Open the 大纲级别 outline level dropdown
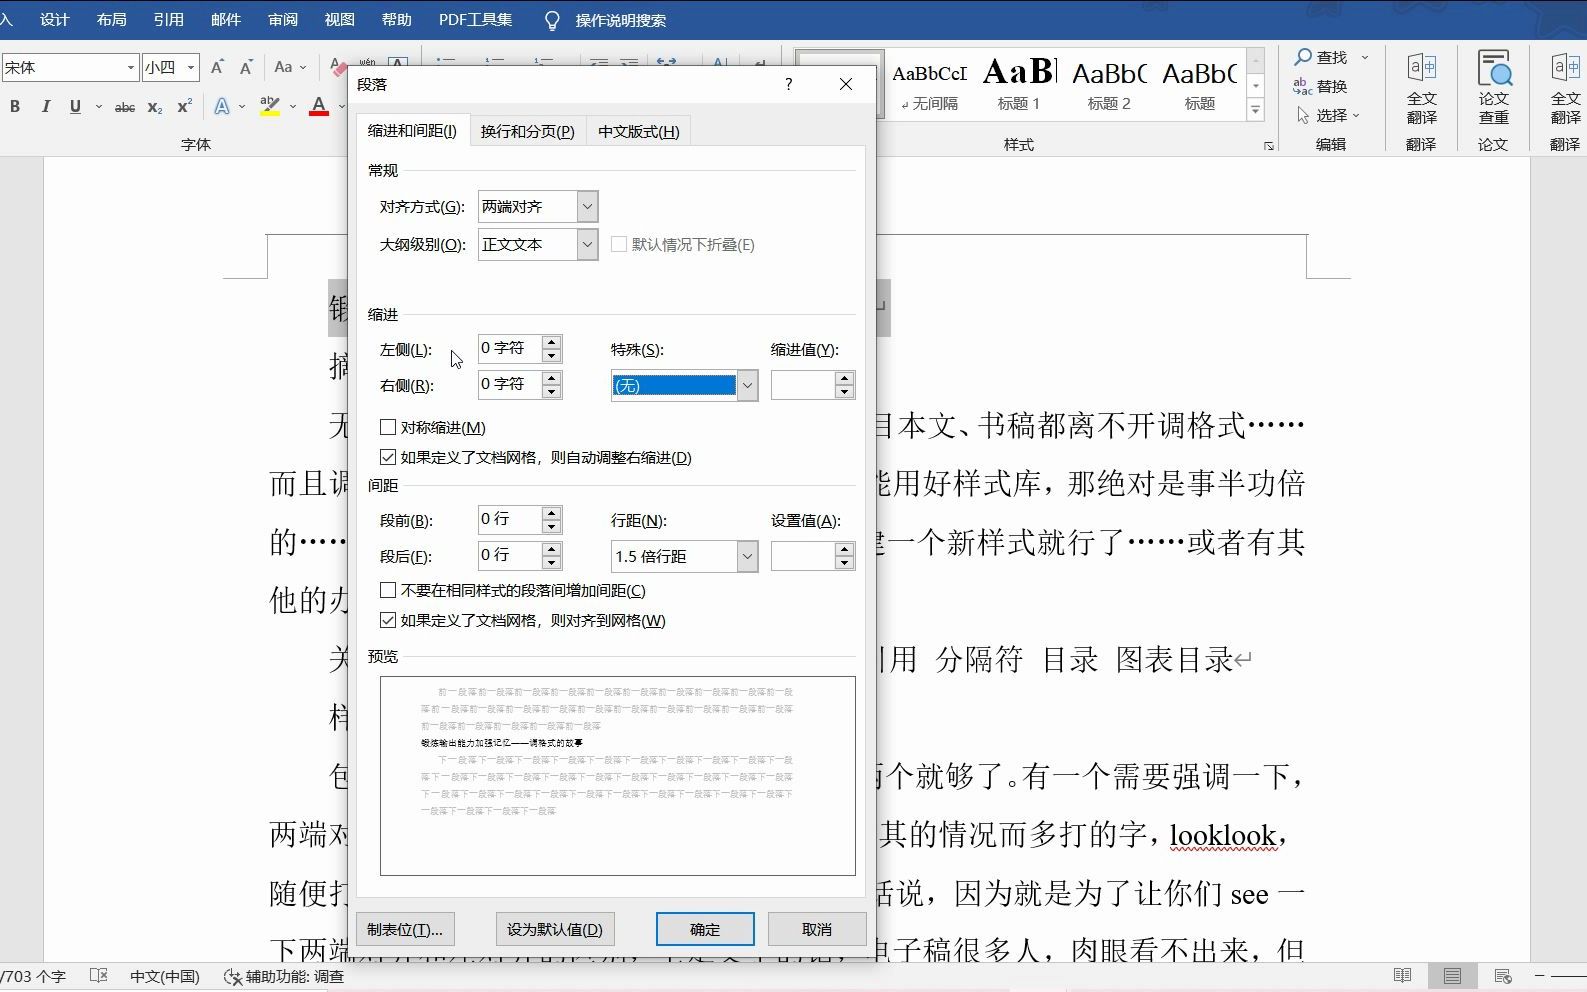 coord(587,244)
